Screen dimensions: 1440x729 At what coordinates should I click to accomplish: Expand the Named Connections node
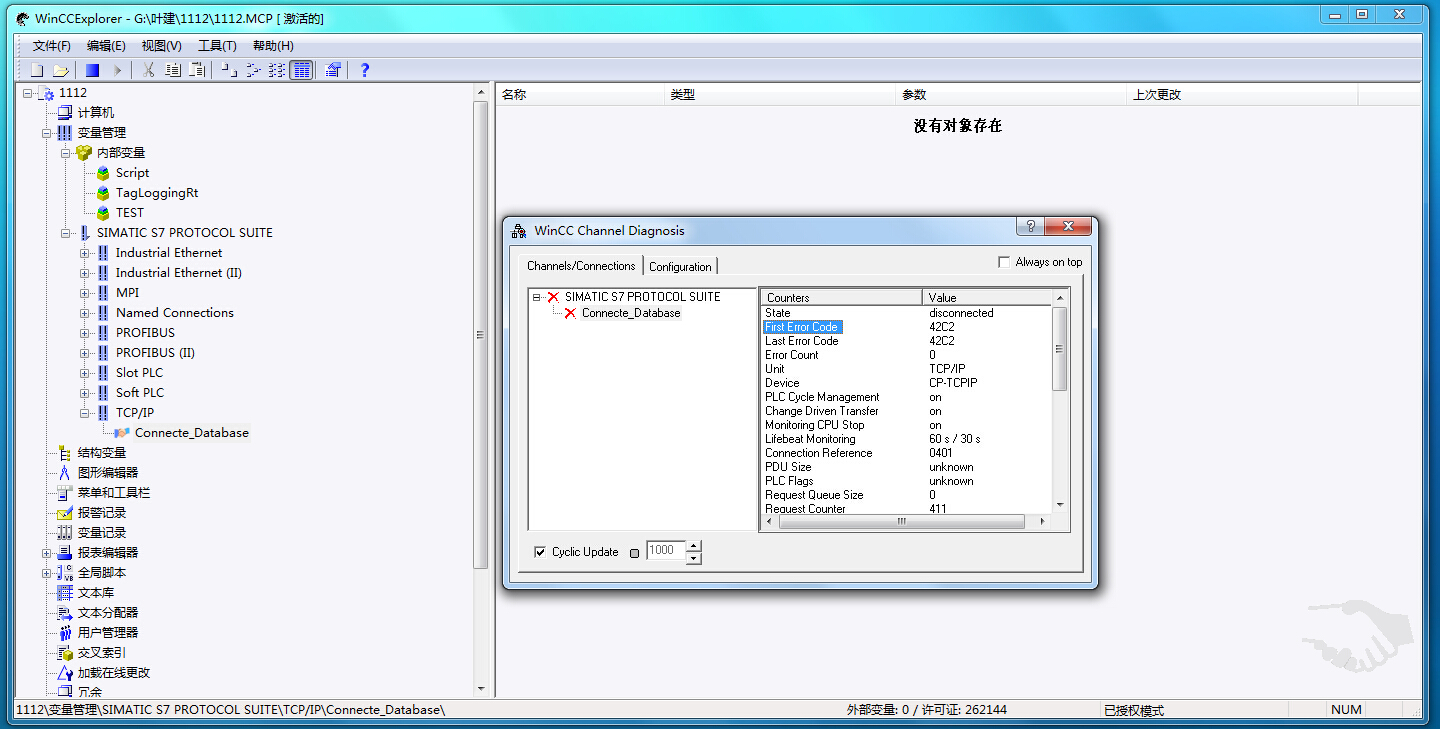(x=84, y=313)
